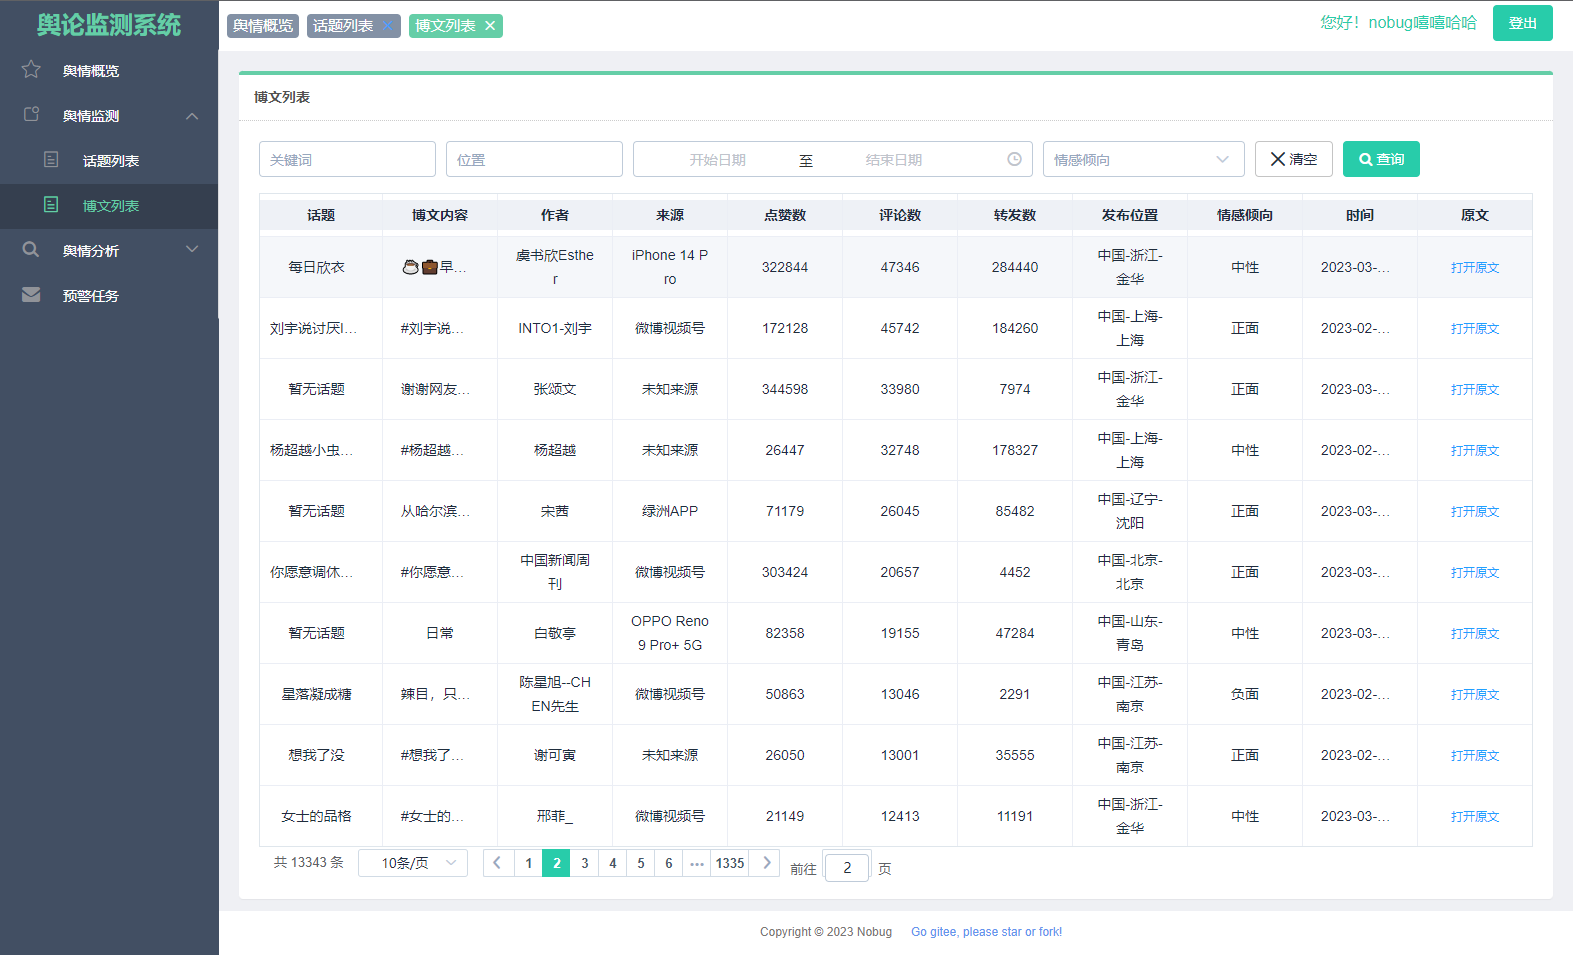This screenshot has height=955, width=1573.
Task: Collapse the 舆情监测 menu
Action: [192, 116]
